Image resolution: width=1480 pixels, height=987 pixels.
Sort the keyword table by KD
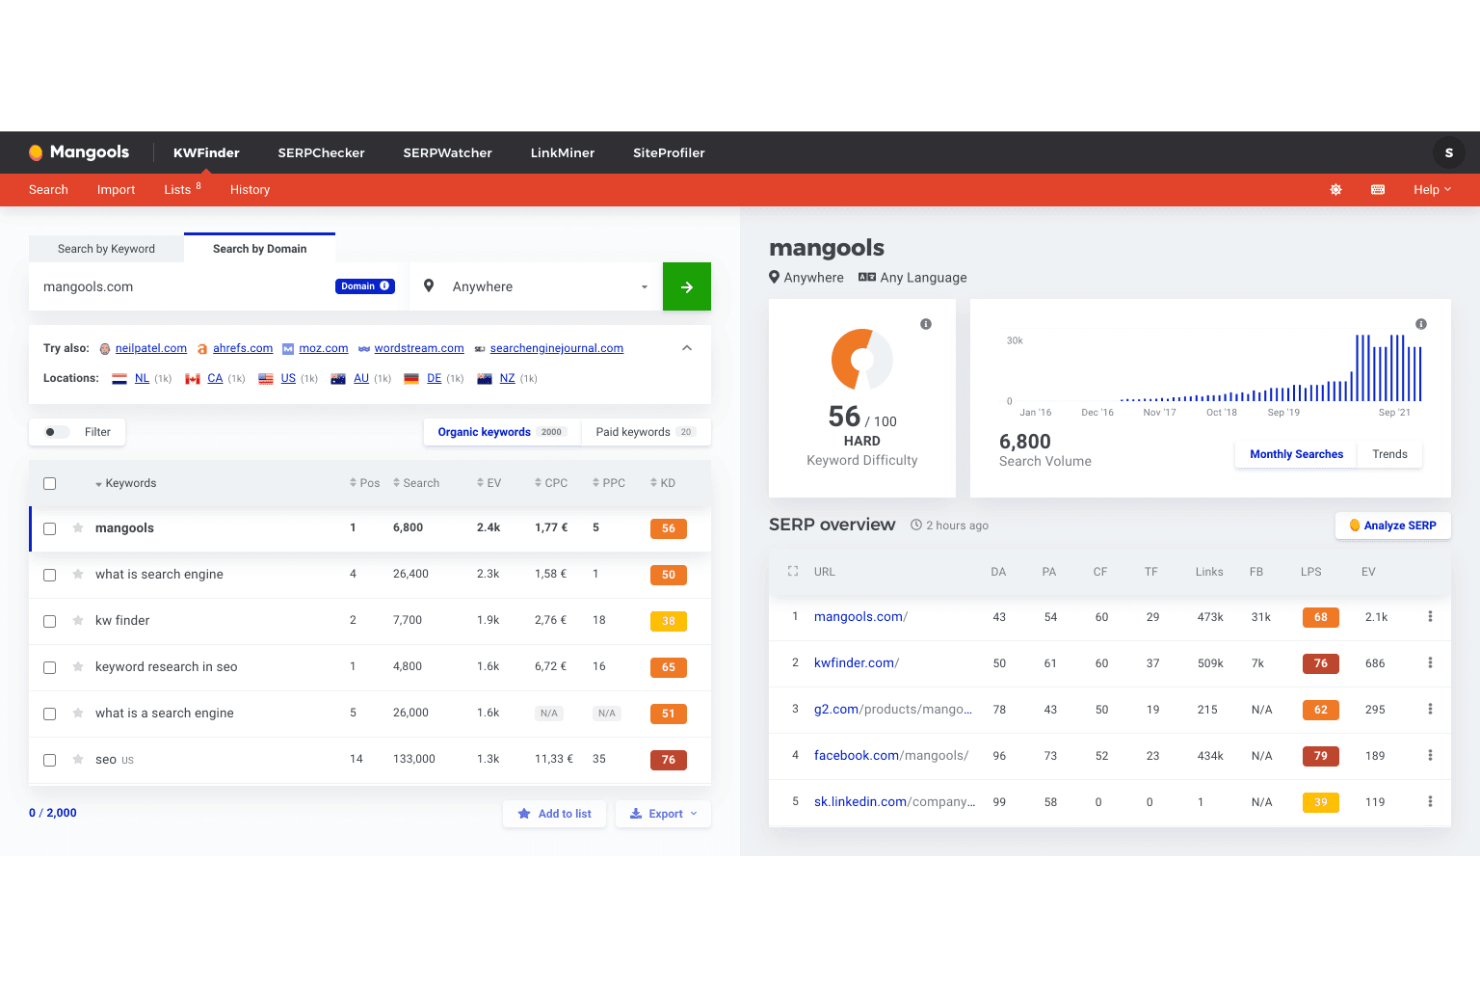pos(663,483)
